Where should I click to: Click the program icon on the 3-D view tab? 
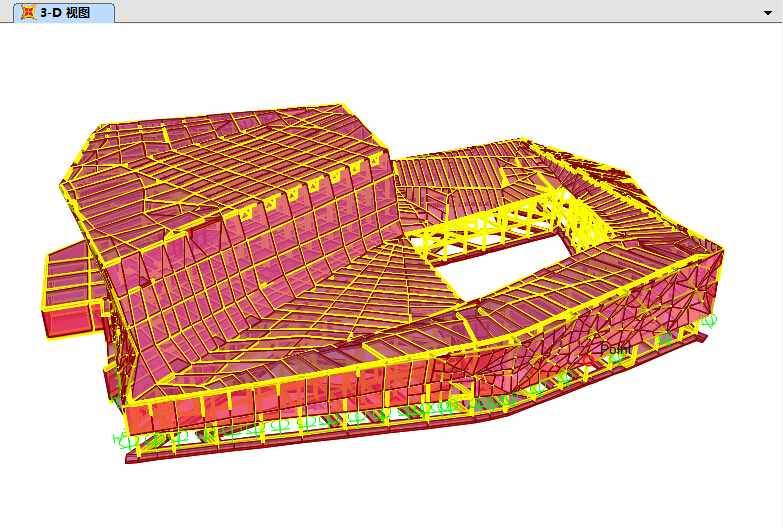click(28, 12)
